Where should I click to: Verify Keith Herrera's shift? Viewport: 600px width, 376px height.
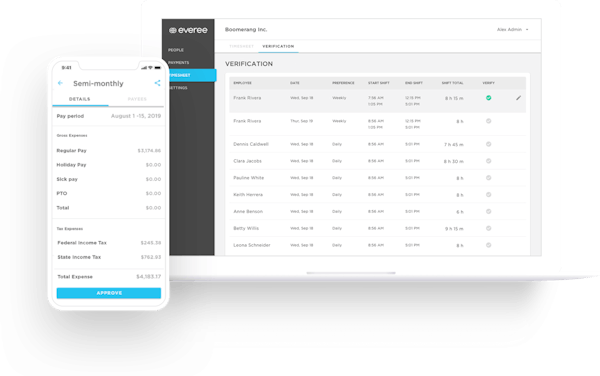(x=489, y=195)
